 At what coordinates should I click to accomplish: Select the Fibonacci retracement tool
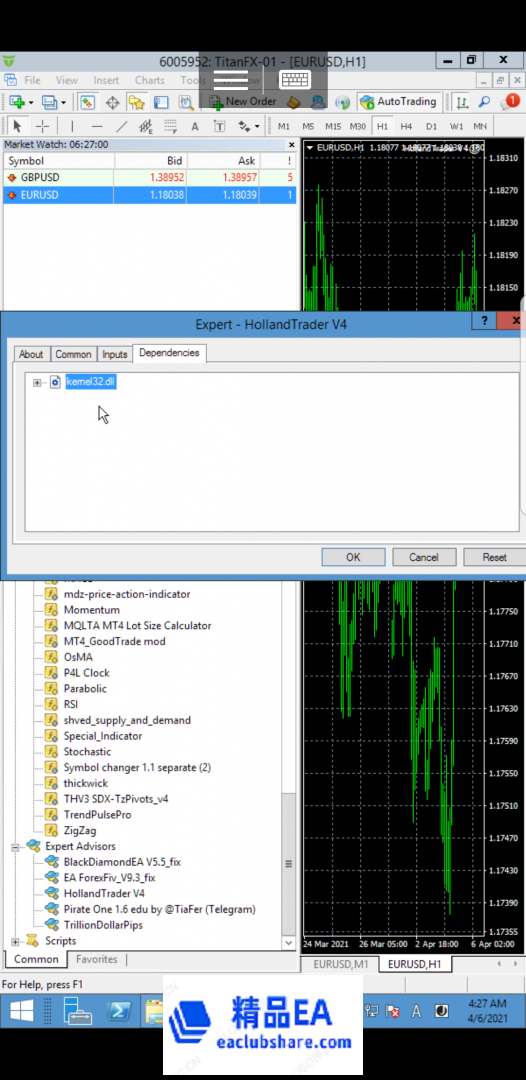[x=171, y=126]
